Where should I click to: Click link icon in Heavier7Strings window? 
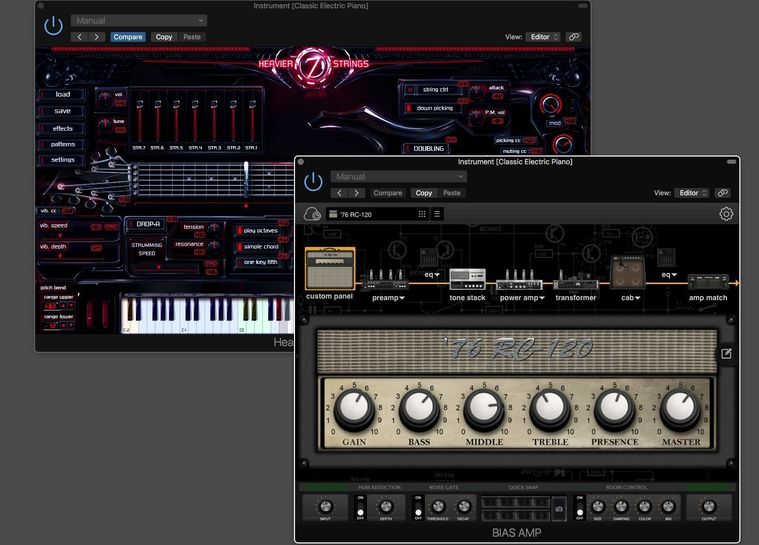[574, 37]
